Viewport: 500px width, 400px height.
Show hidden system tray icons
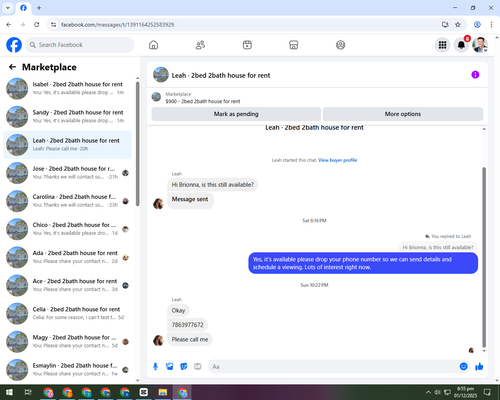428,392
